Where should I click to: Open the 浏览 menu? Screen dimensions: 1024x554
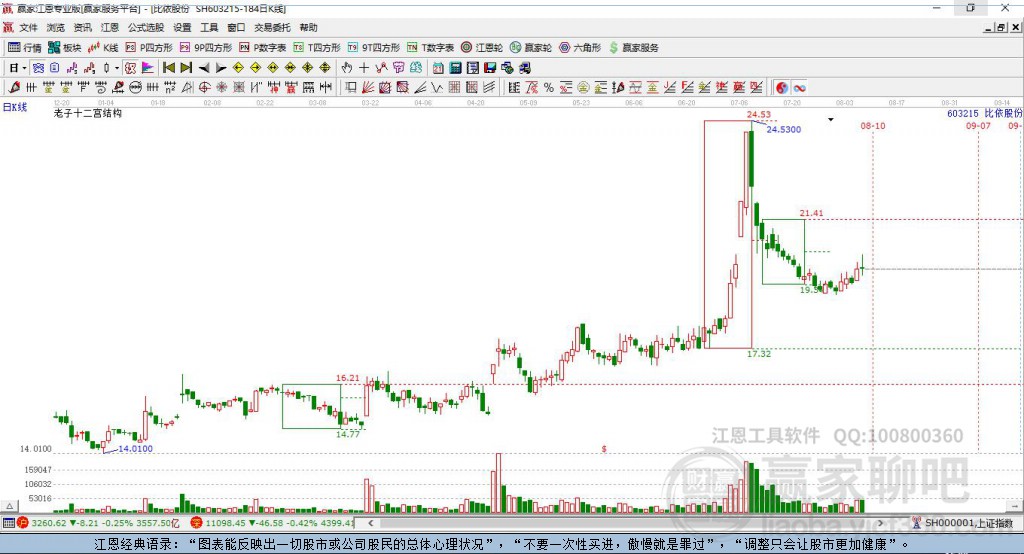(56, 27)
